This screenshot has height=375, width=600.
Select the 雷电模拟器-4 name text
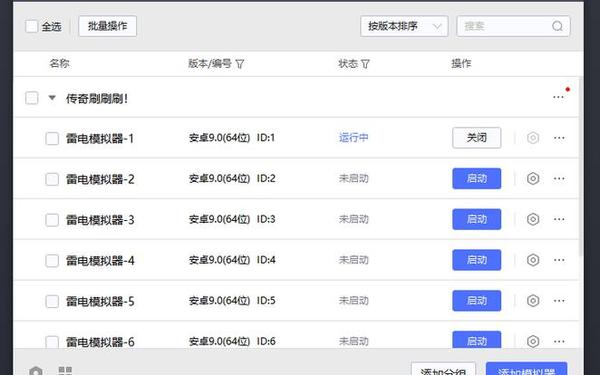(100, 261)
